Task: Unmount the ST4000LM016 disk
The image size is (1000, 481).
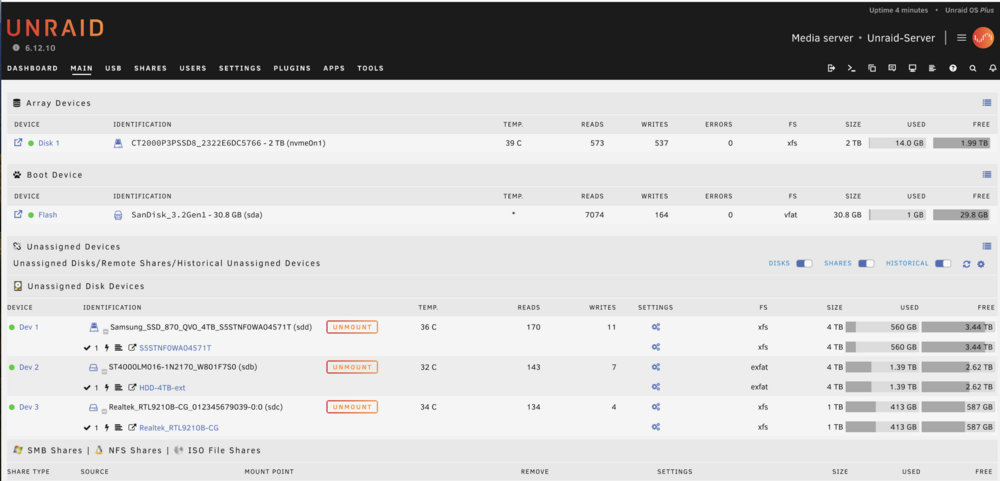Action: point(352,367)
